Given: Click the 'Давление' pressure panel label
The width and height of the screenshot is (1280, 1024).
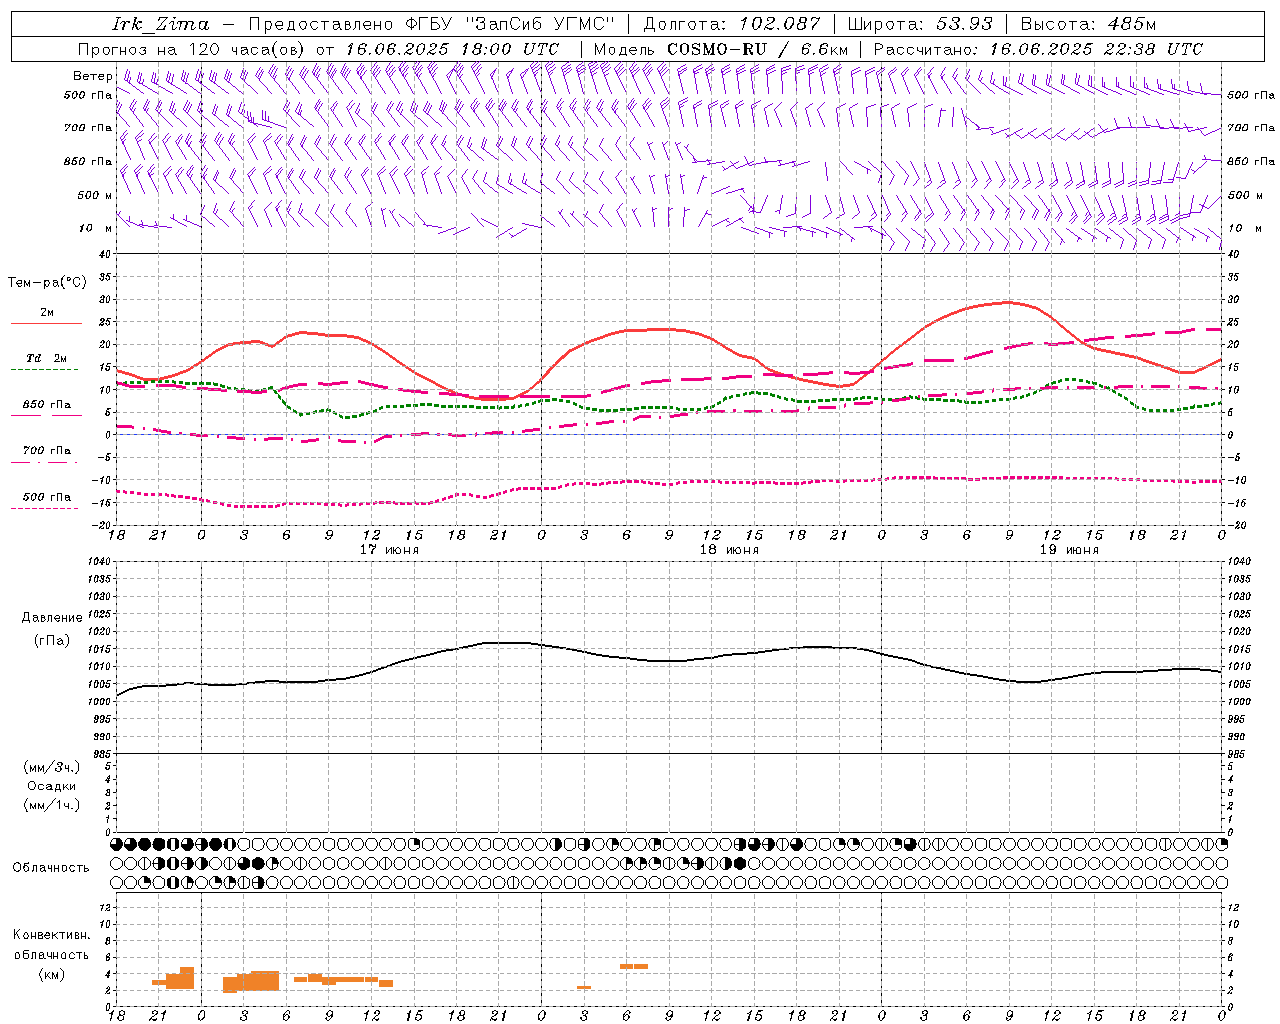Looking at the screenshot, I should coord(51,618).
